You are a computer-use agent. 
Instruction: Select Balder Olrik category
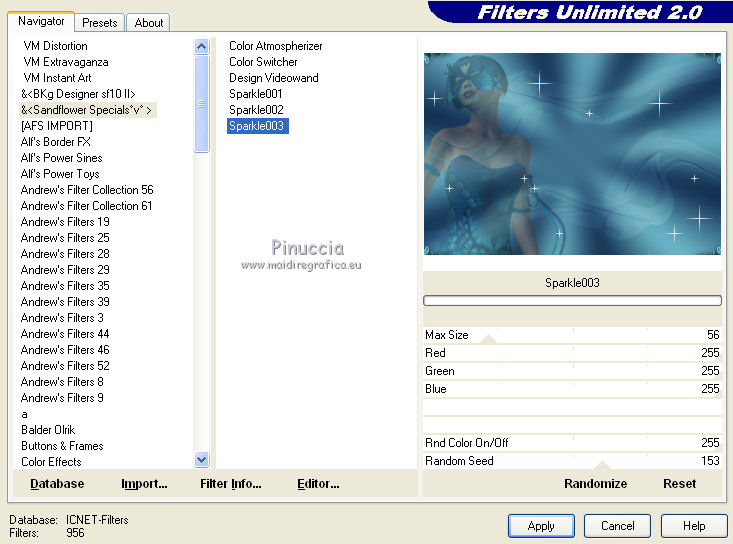pyautogui.click(x=48, y=429)
